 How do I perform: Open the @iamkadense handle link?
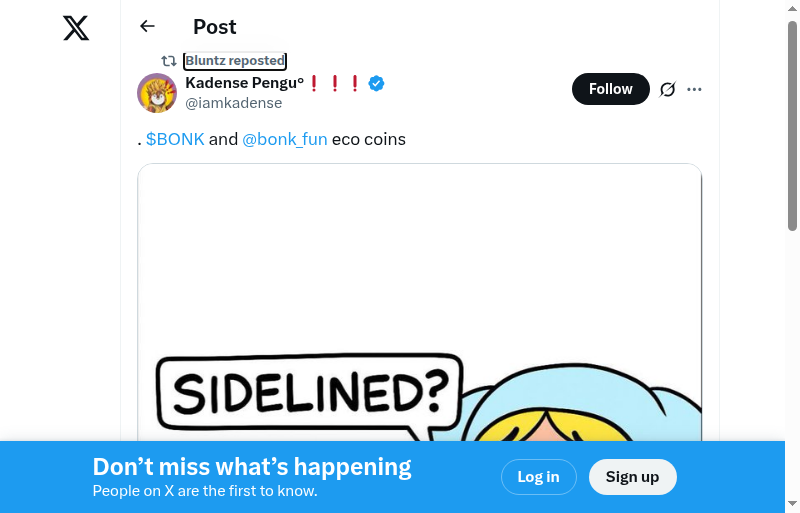coord(234,103)
